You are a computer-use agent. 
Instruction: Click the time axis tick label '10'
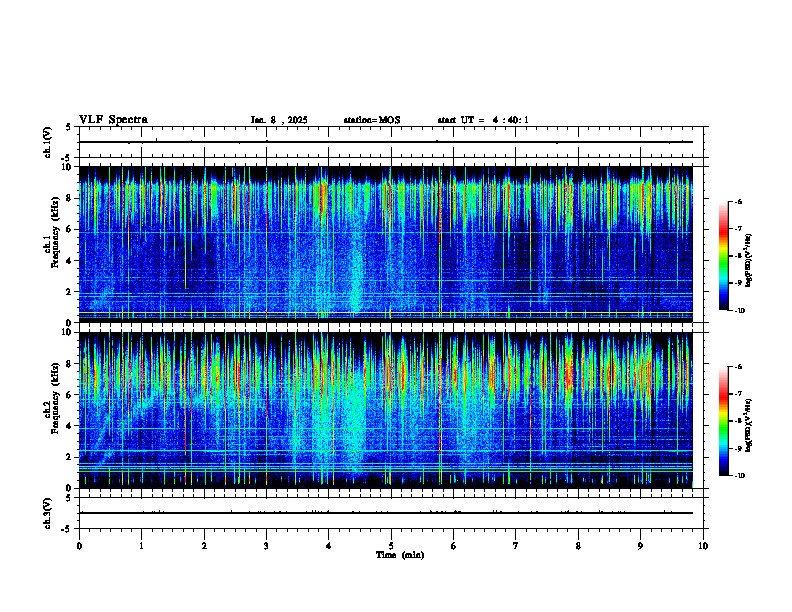pos(703,546)
